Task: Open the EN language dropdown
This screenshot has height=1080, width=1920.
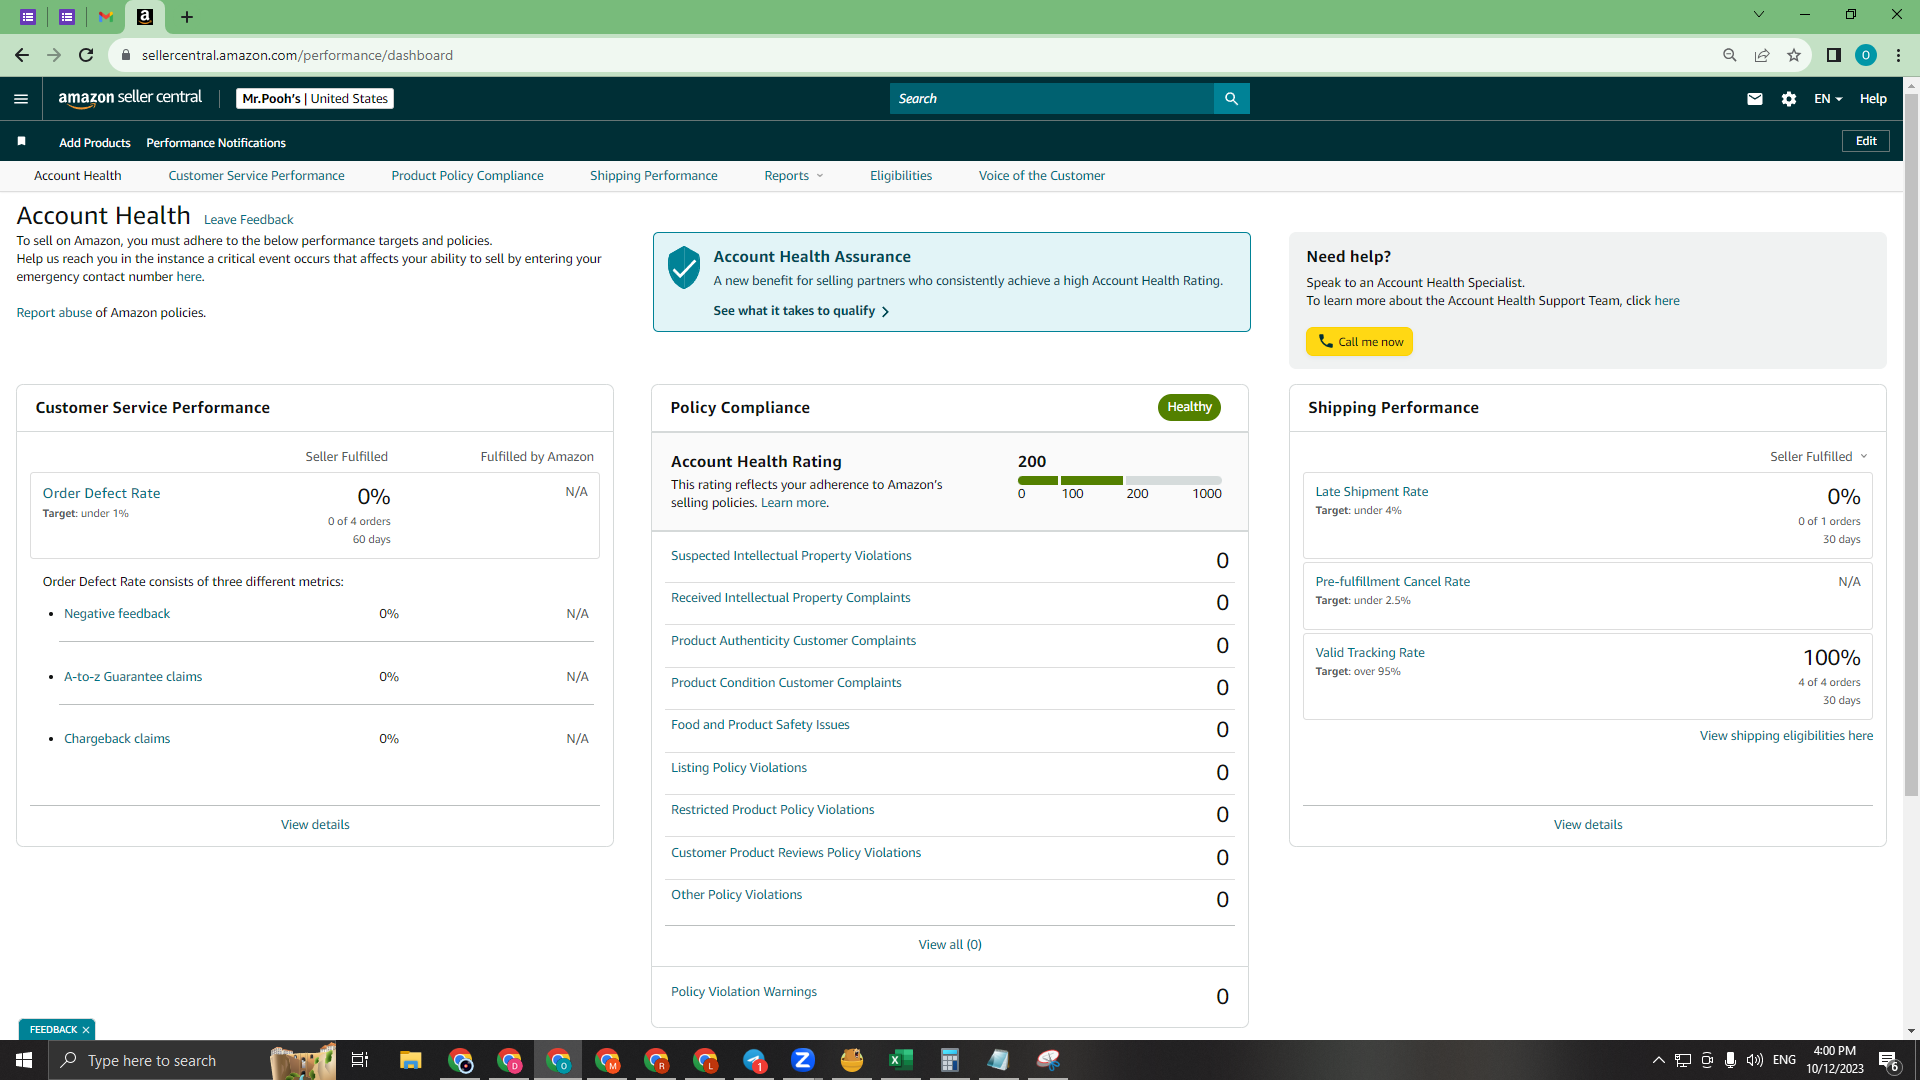Action: [1827, 98]
